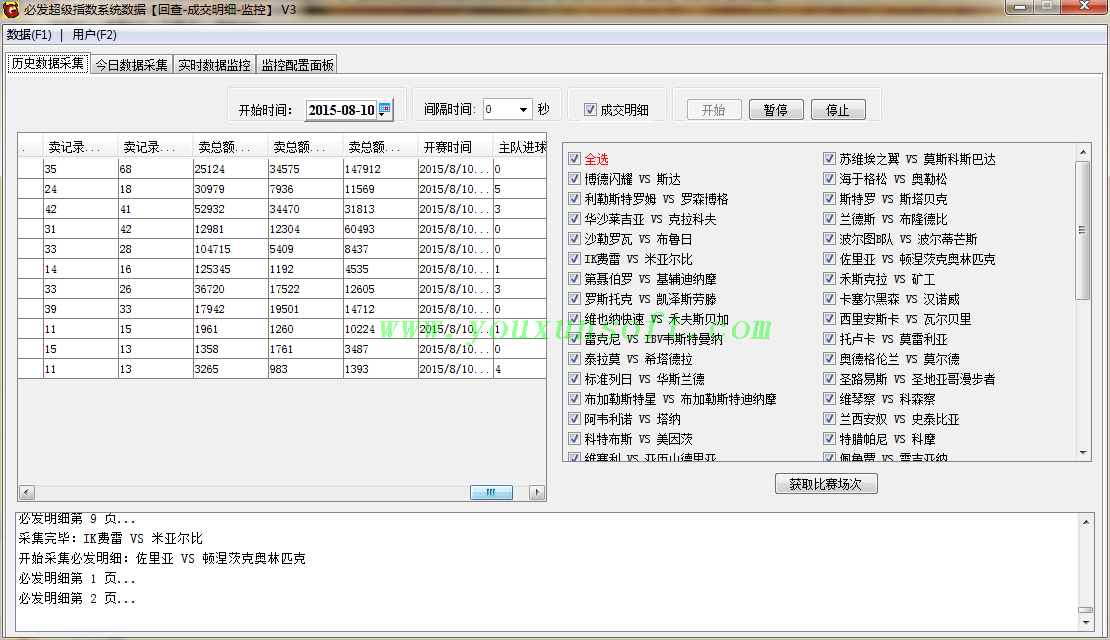Toggle the 华沙莱吉亚 VS 克拉科夫 checkbox
The width and height of the screenshot is (1110, 640).
tap(574, 219)
